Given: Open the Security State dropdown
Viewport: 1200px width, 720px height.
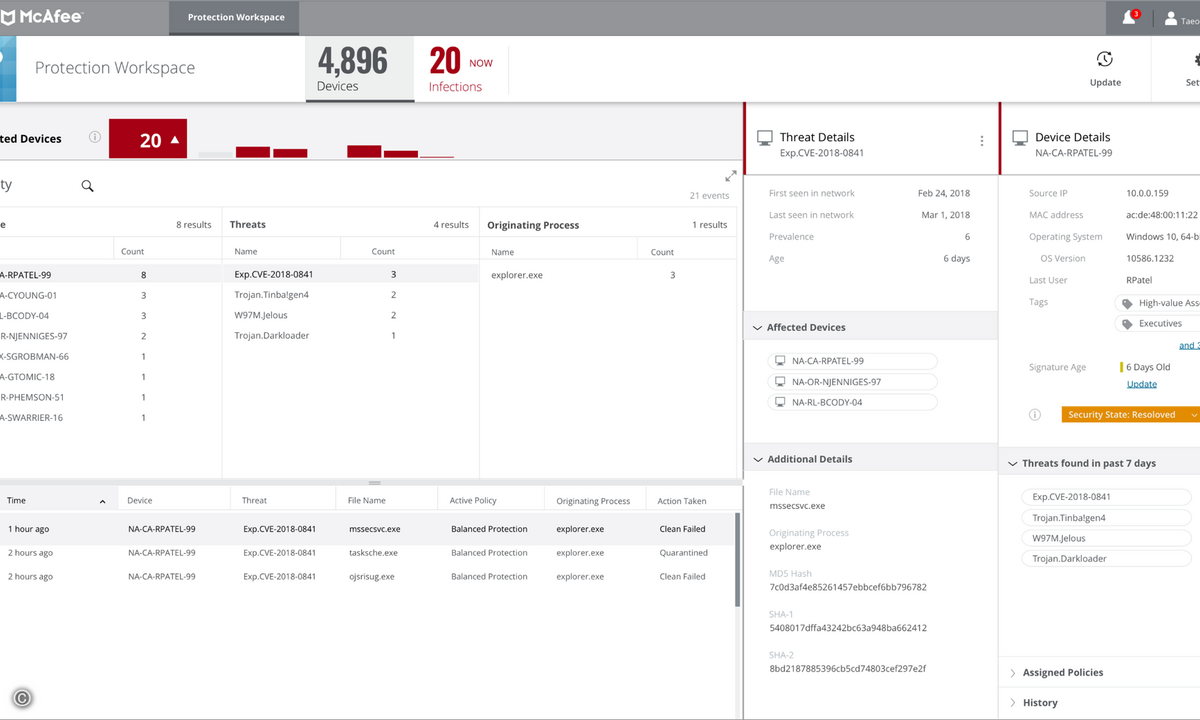Looking at the screenshot, I should pos(1131,414).
